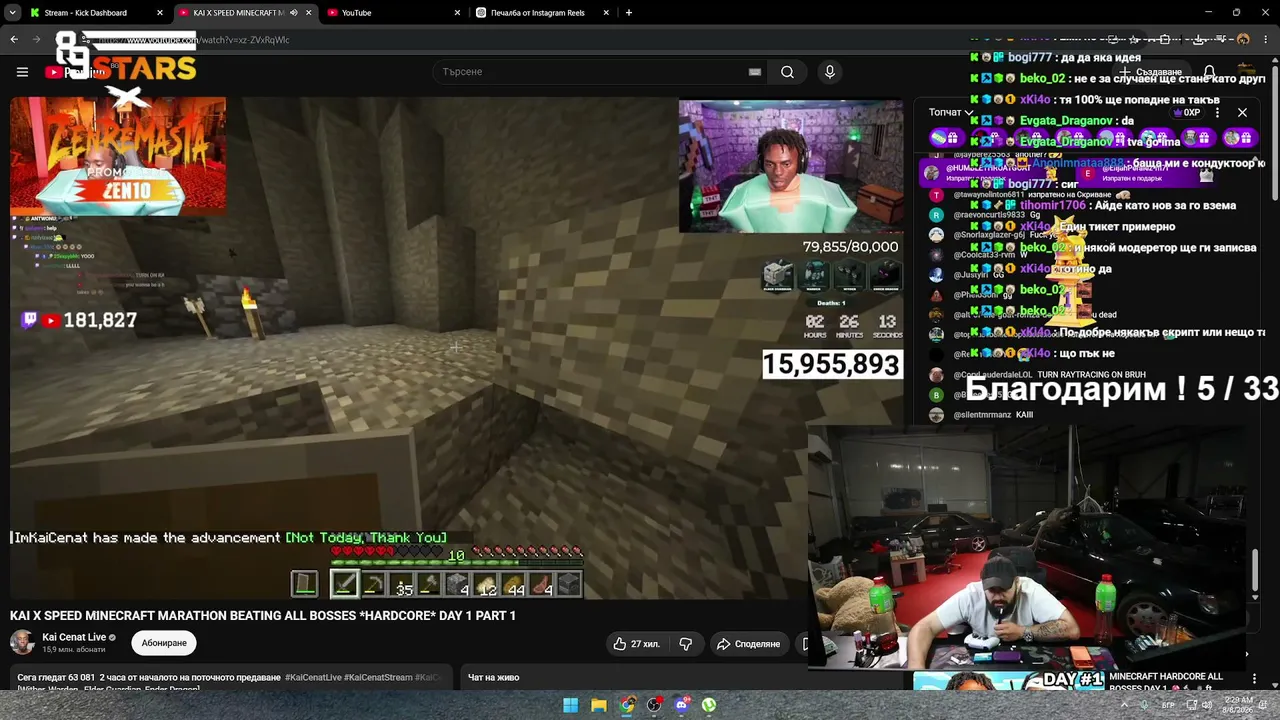Switch to Instagram Reels tab

[x=543, y=13]
